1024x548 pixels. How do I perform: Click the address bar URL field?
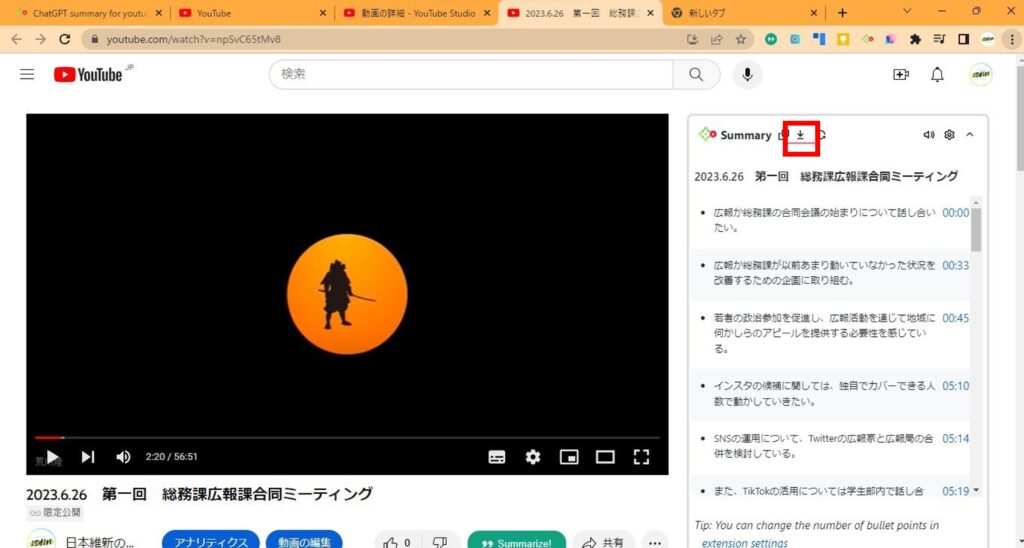pos(385,39)
